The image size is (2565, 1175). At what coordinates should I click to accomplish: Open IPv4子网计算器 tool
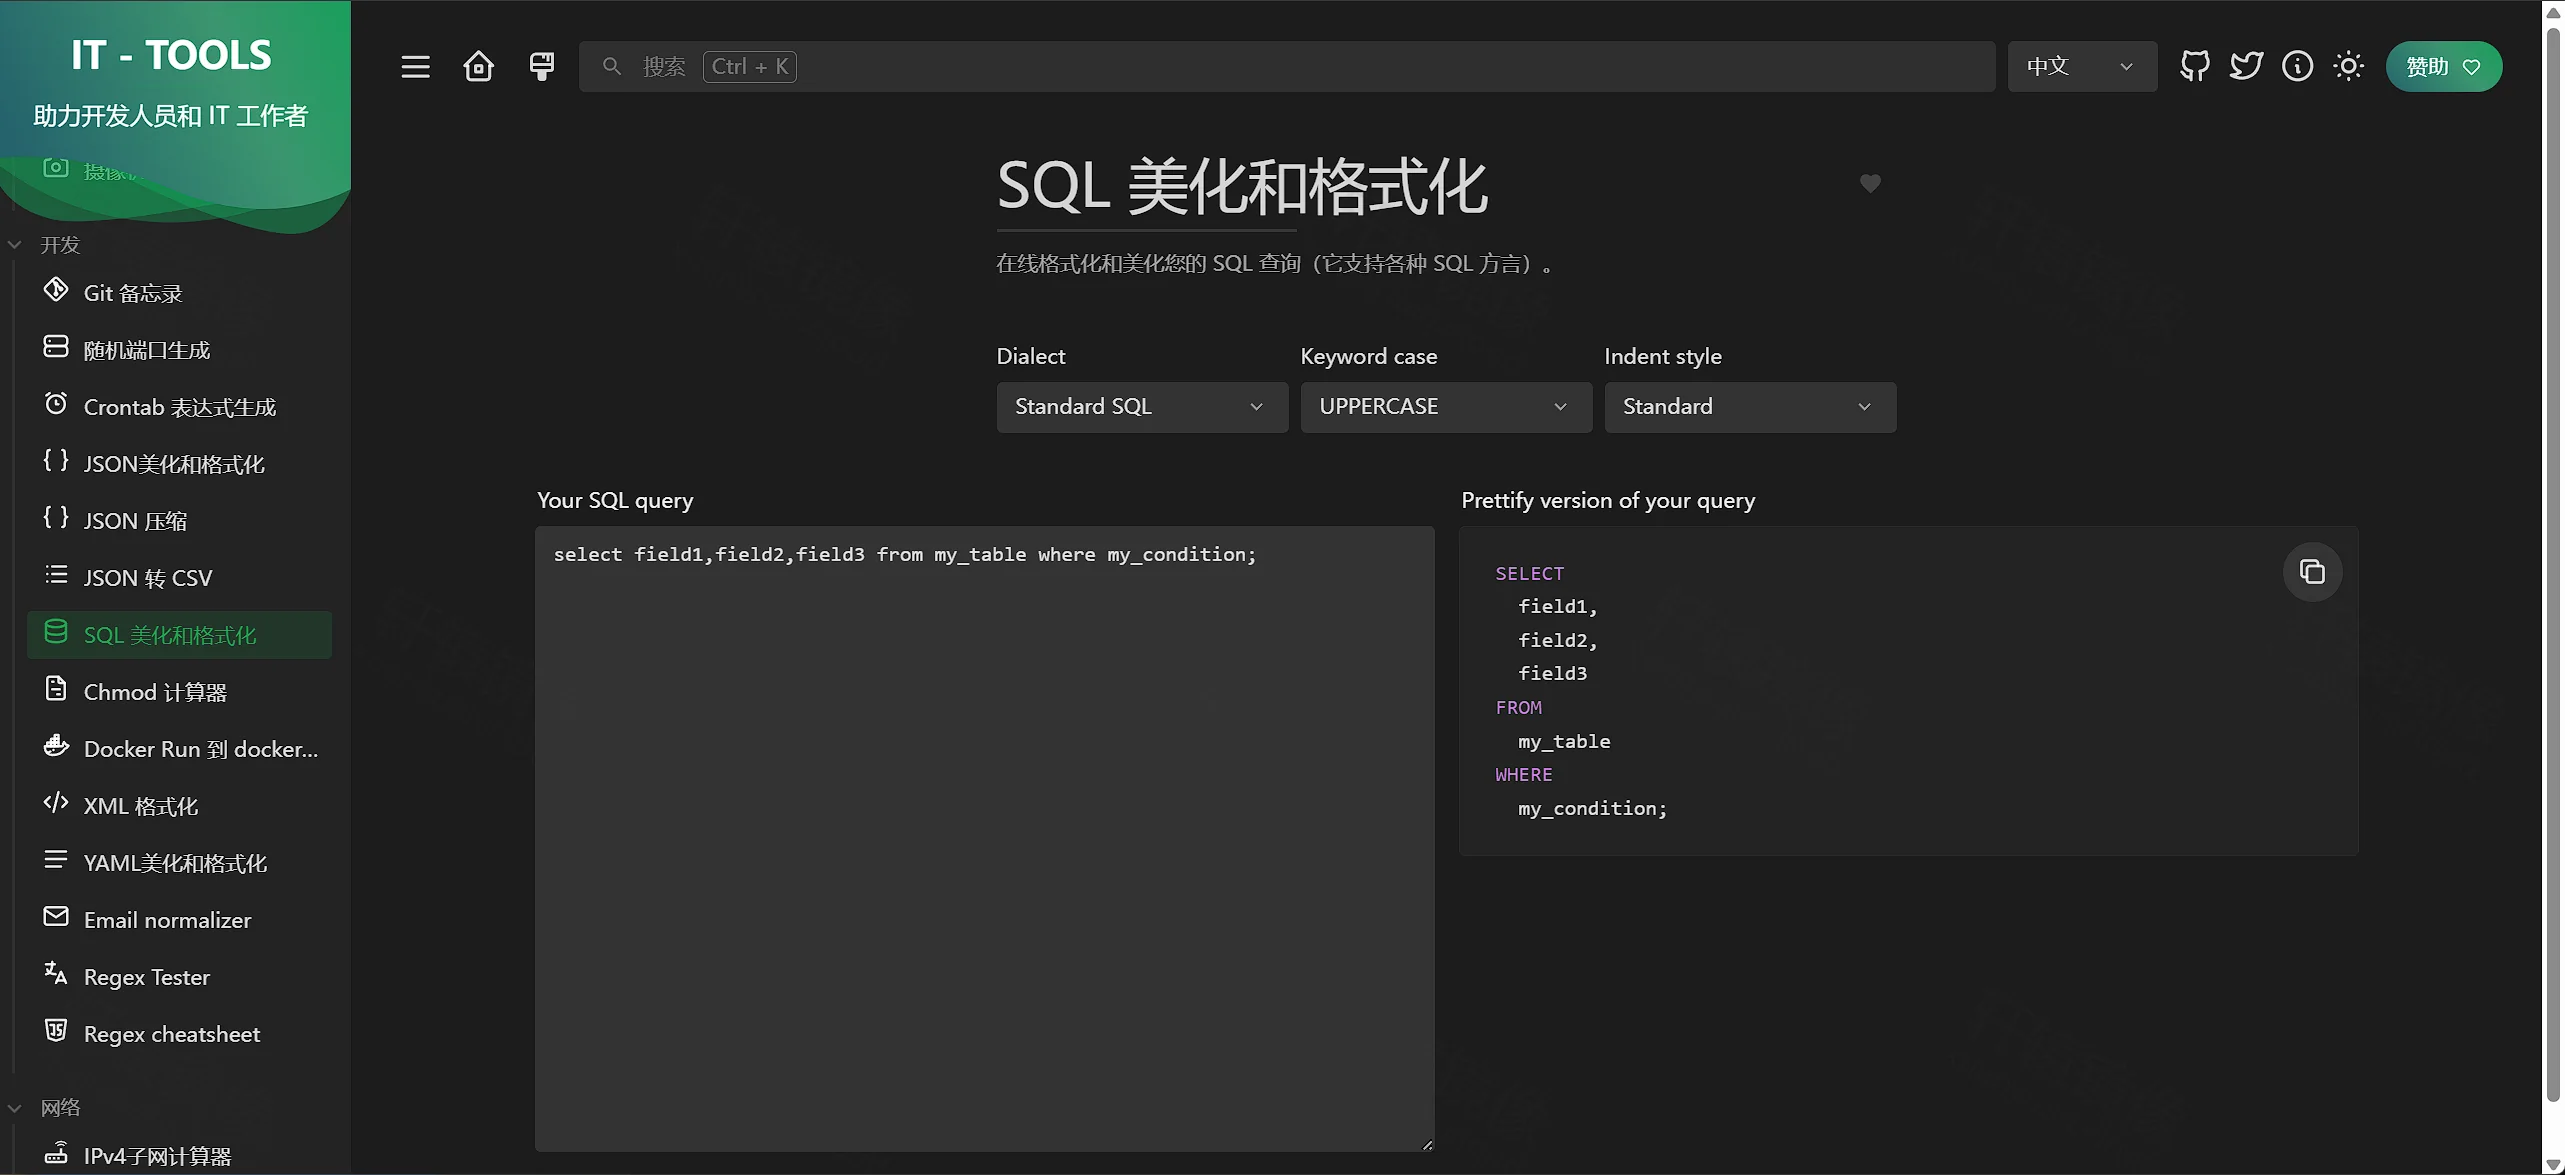coord(180,1156)
